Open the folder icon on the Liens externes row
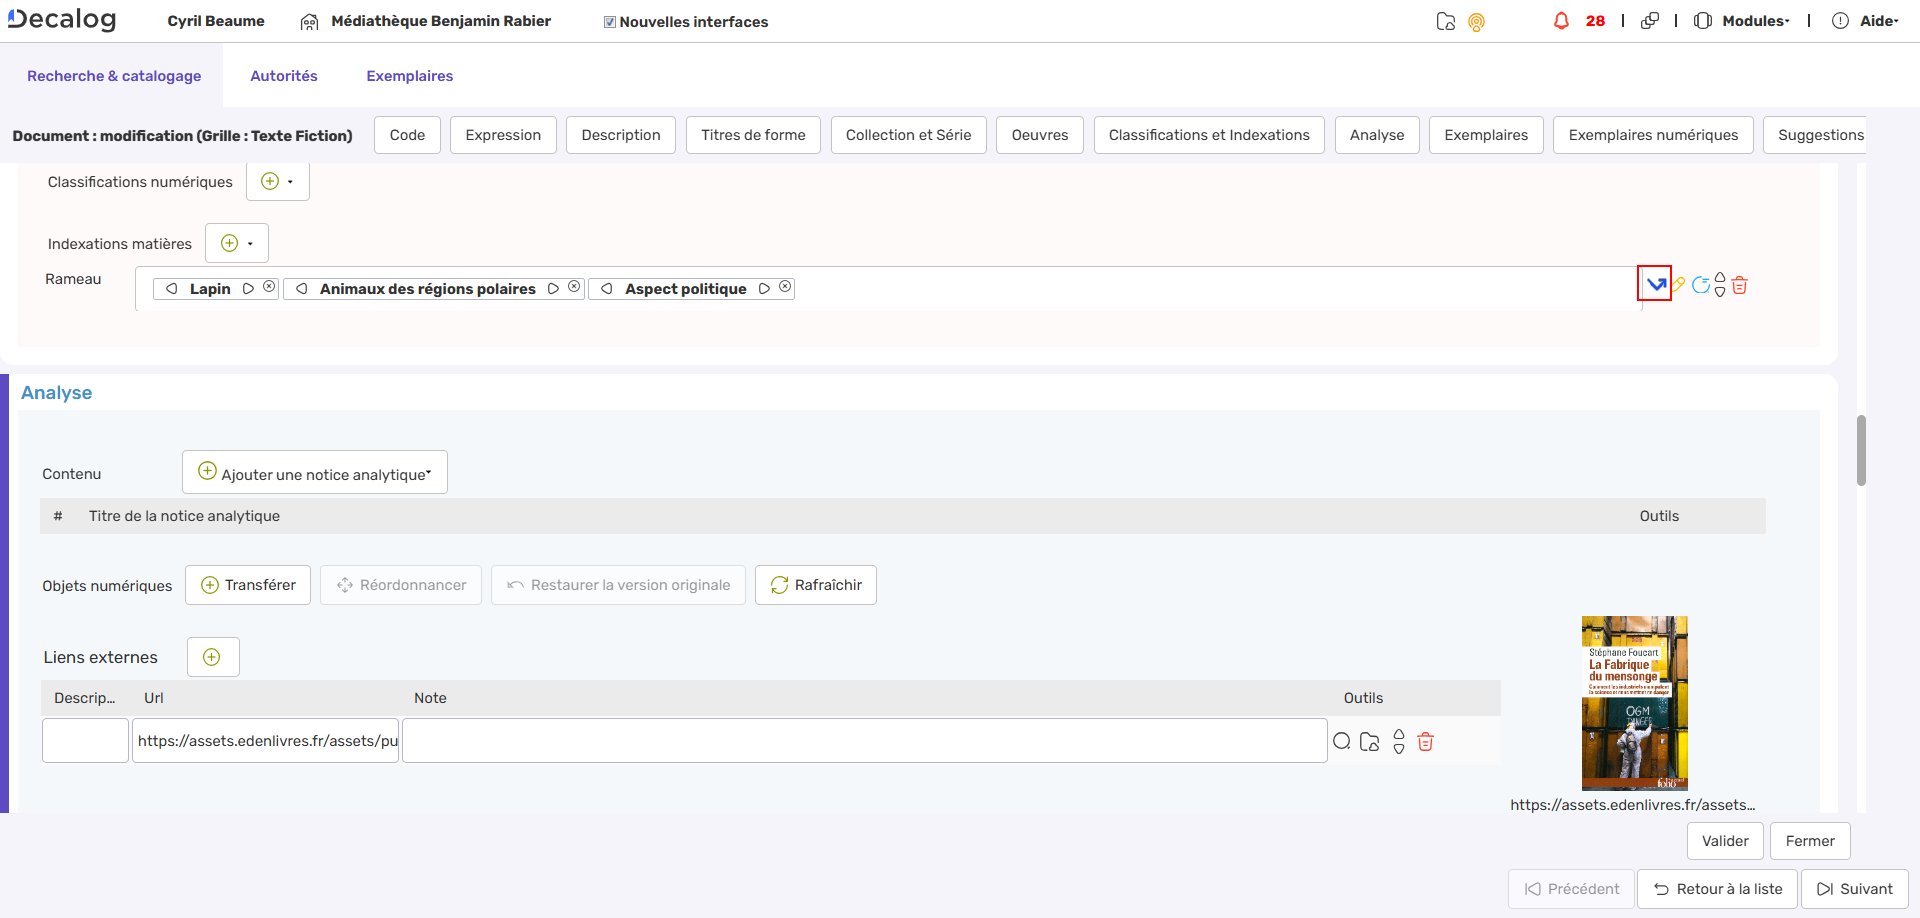The height and width of the screenshot is (918, 1920). (1369, 741)
